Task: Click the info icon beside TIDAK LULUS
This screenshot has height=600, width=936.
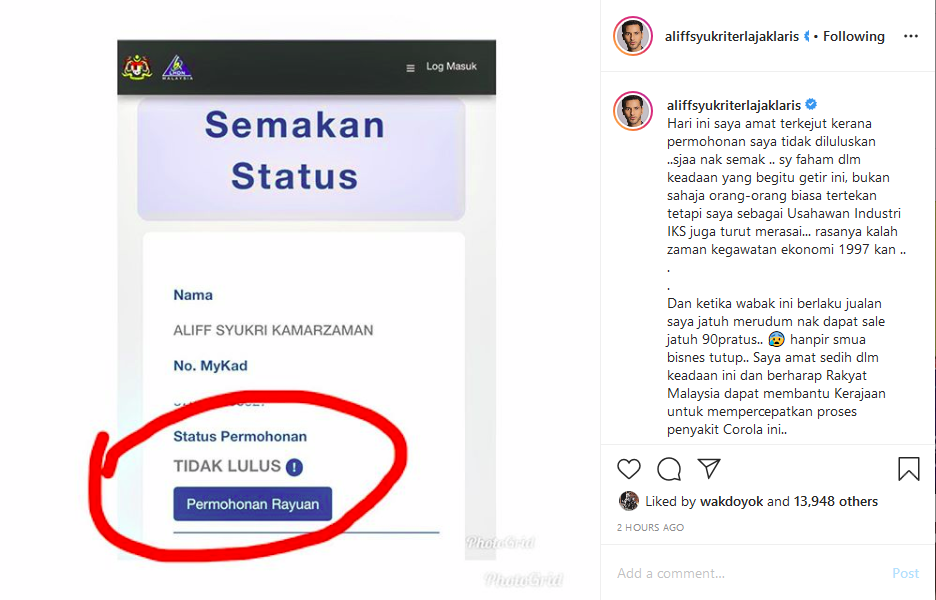Action: (294, 467)
